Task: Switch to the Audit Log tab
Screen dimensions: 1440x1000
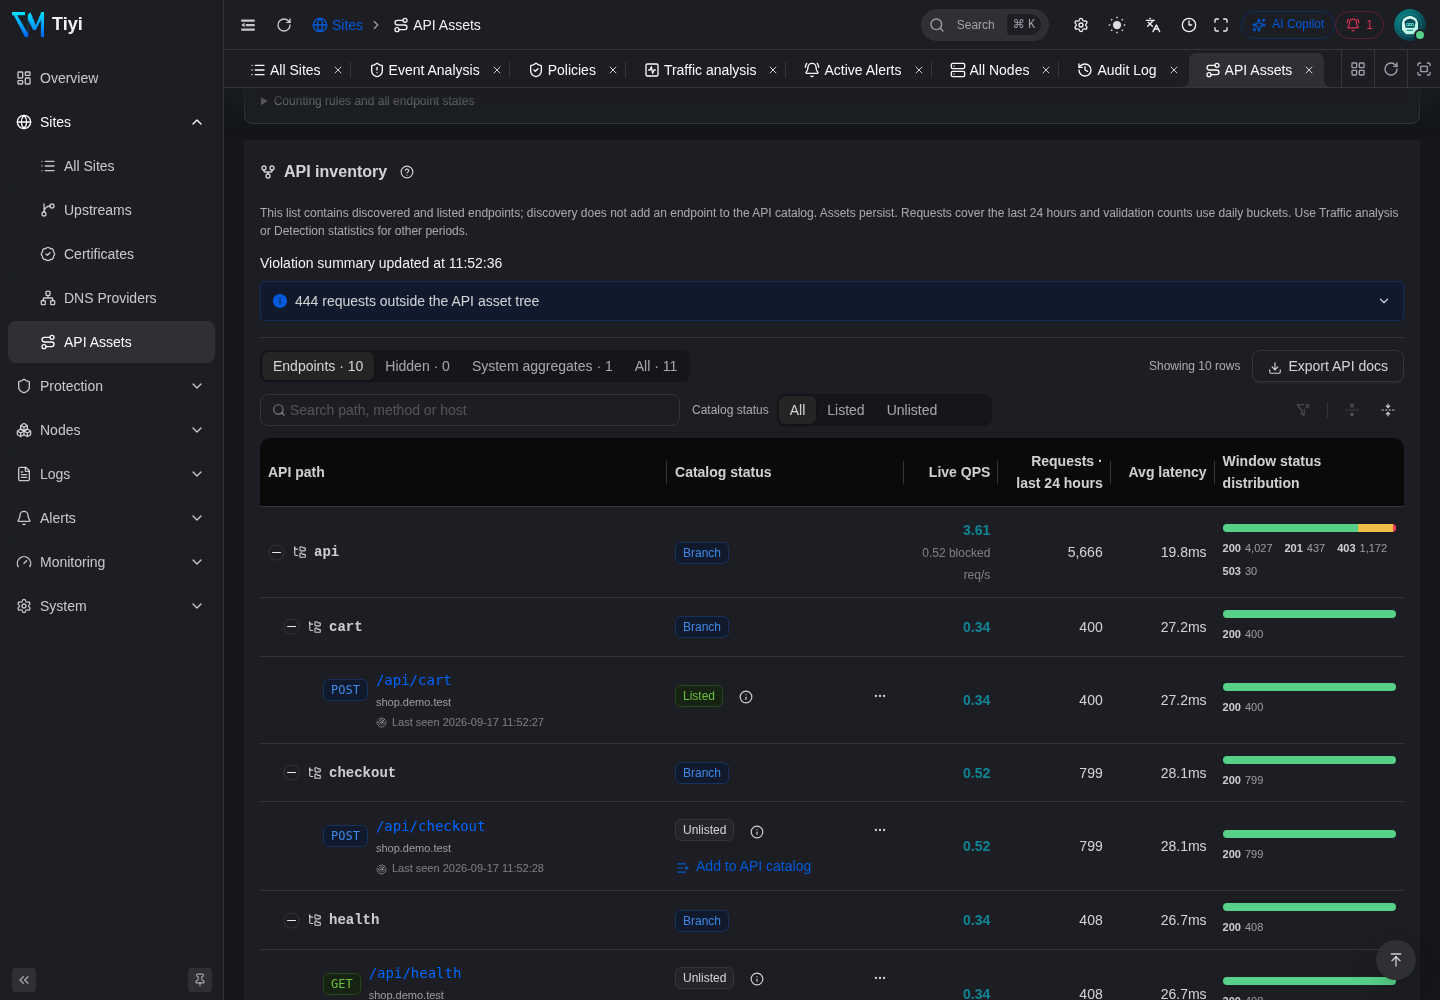Action: (1117, 70)
